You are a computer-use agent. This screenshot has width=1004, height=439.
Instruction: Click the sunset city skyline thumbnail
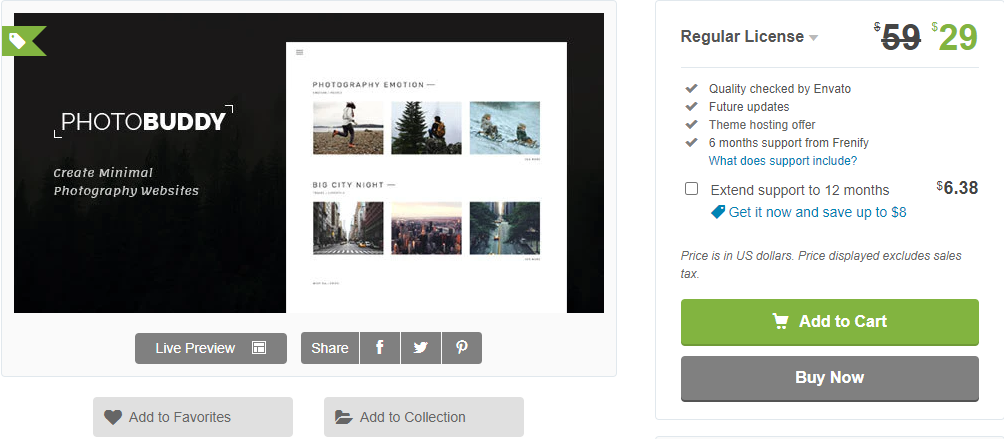click(x=426, y=228)
